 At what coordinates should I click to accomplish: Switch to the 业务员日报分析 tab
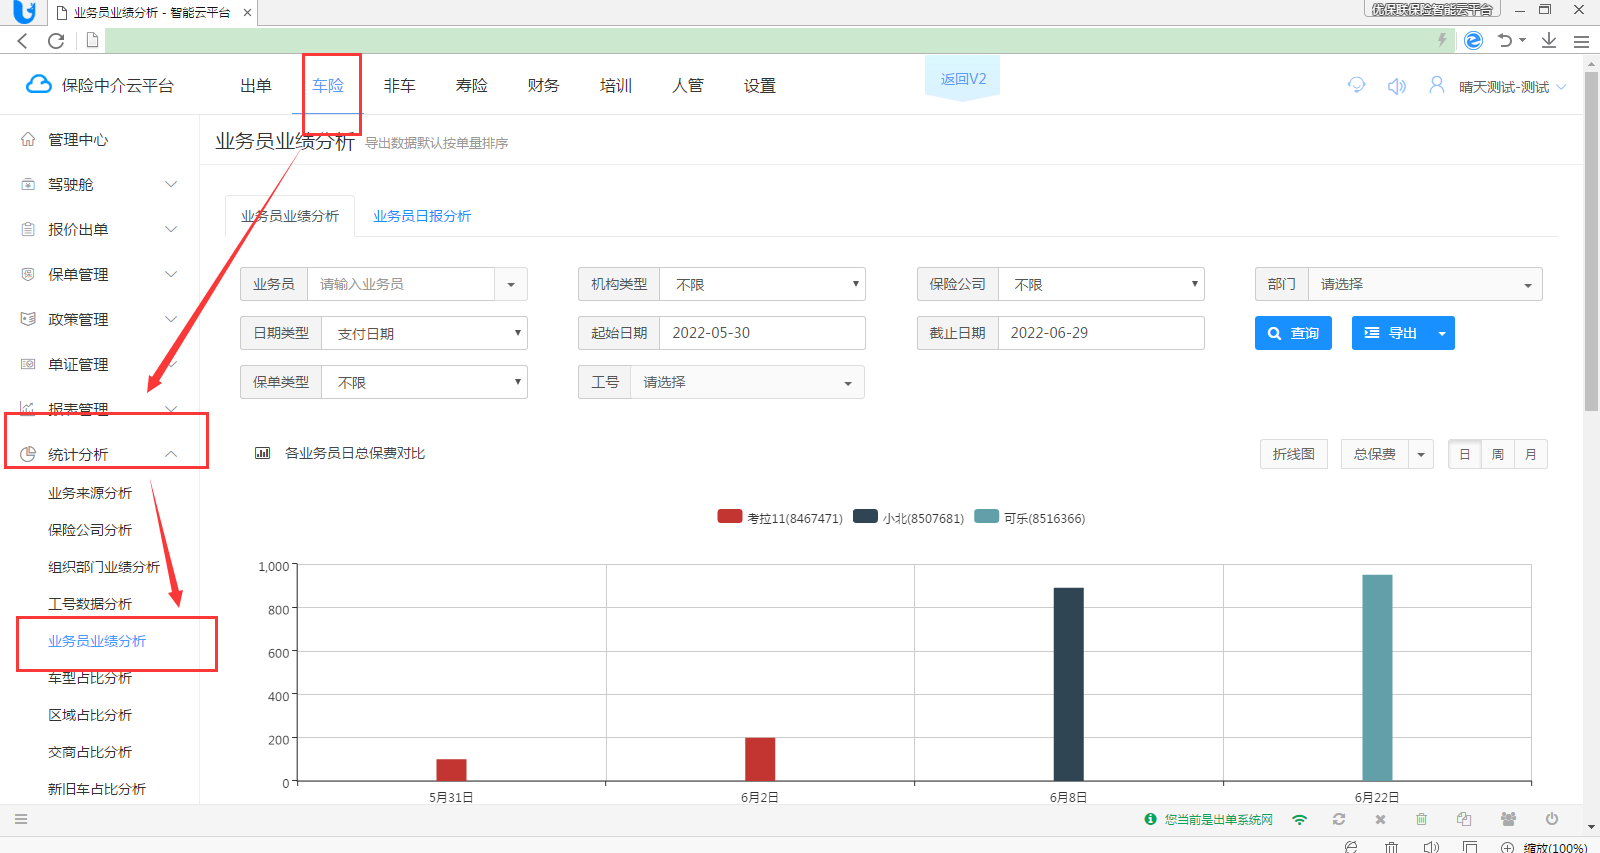422,216
